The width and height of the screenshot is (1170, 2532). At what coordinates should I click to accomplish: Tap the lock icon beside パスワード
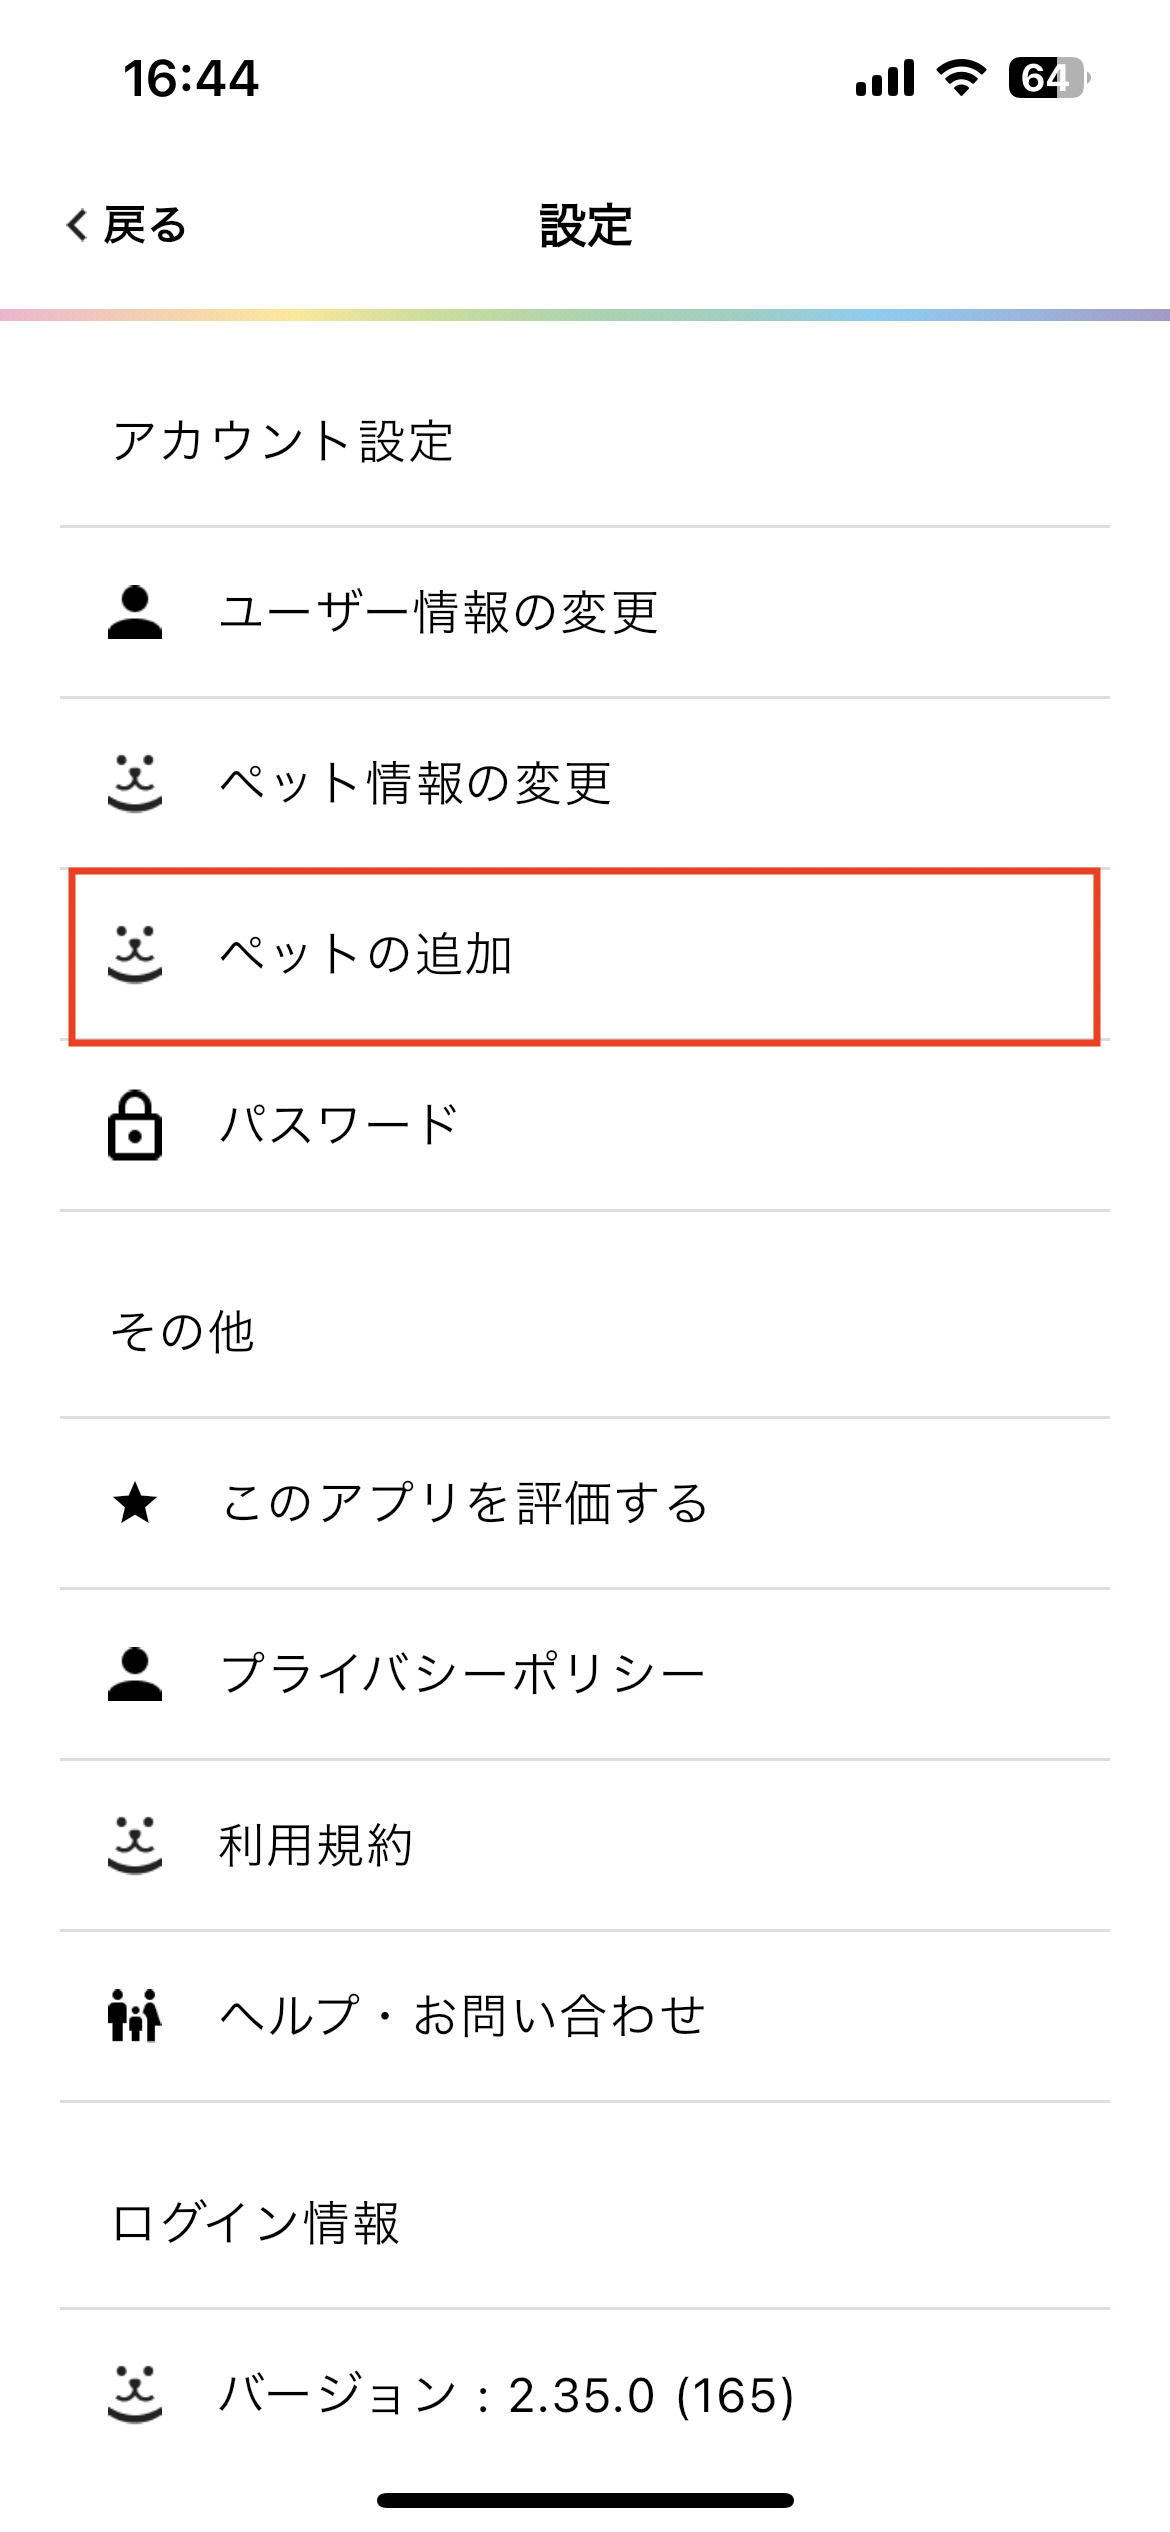pyautogui.click(x=135, y=1125)
